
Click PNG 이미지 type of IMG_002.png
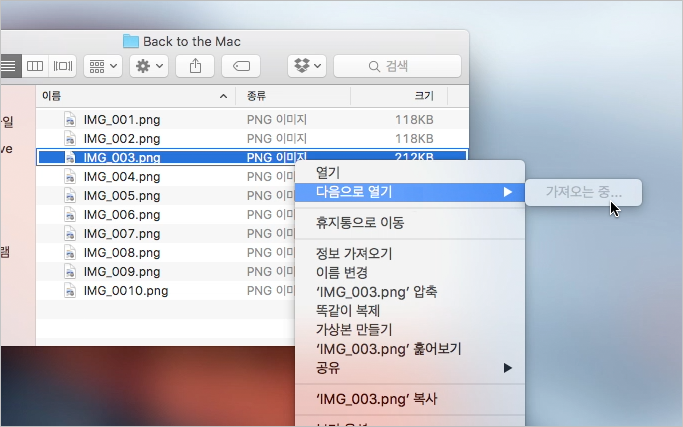(x=277, y=139)
